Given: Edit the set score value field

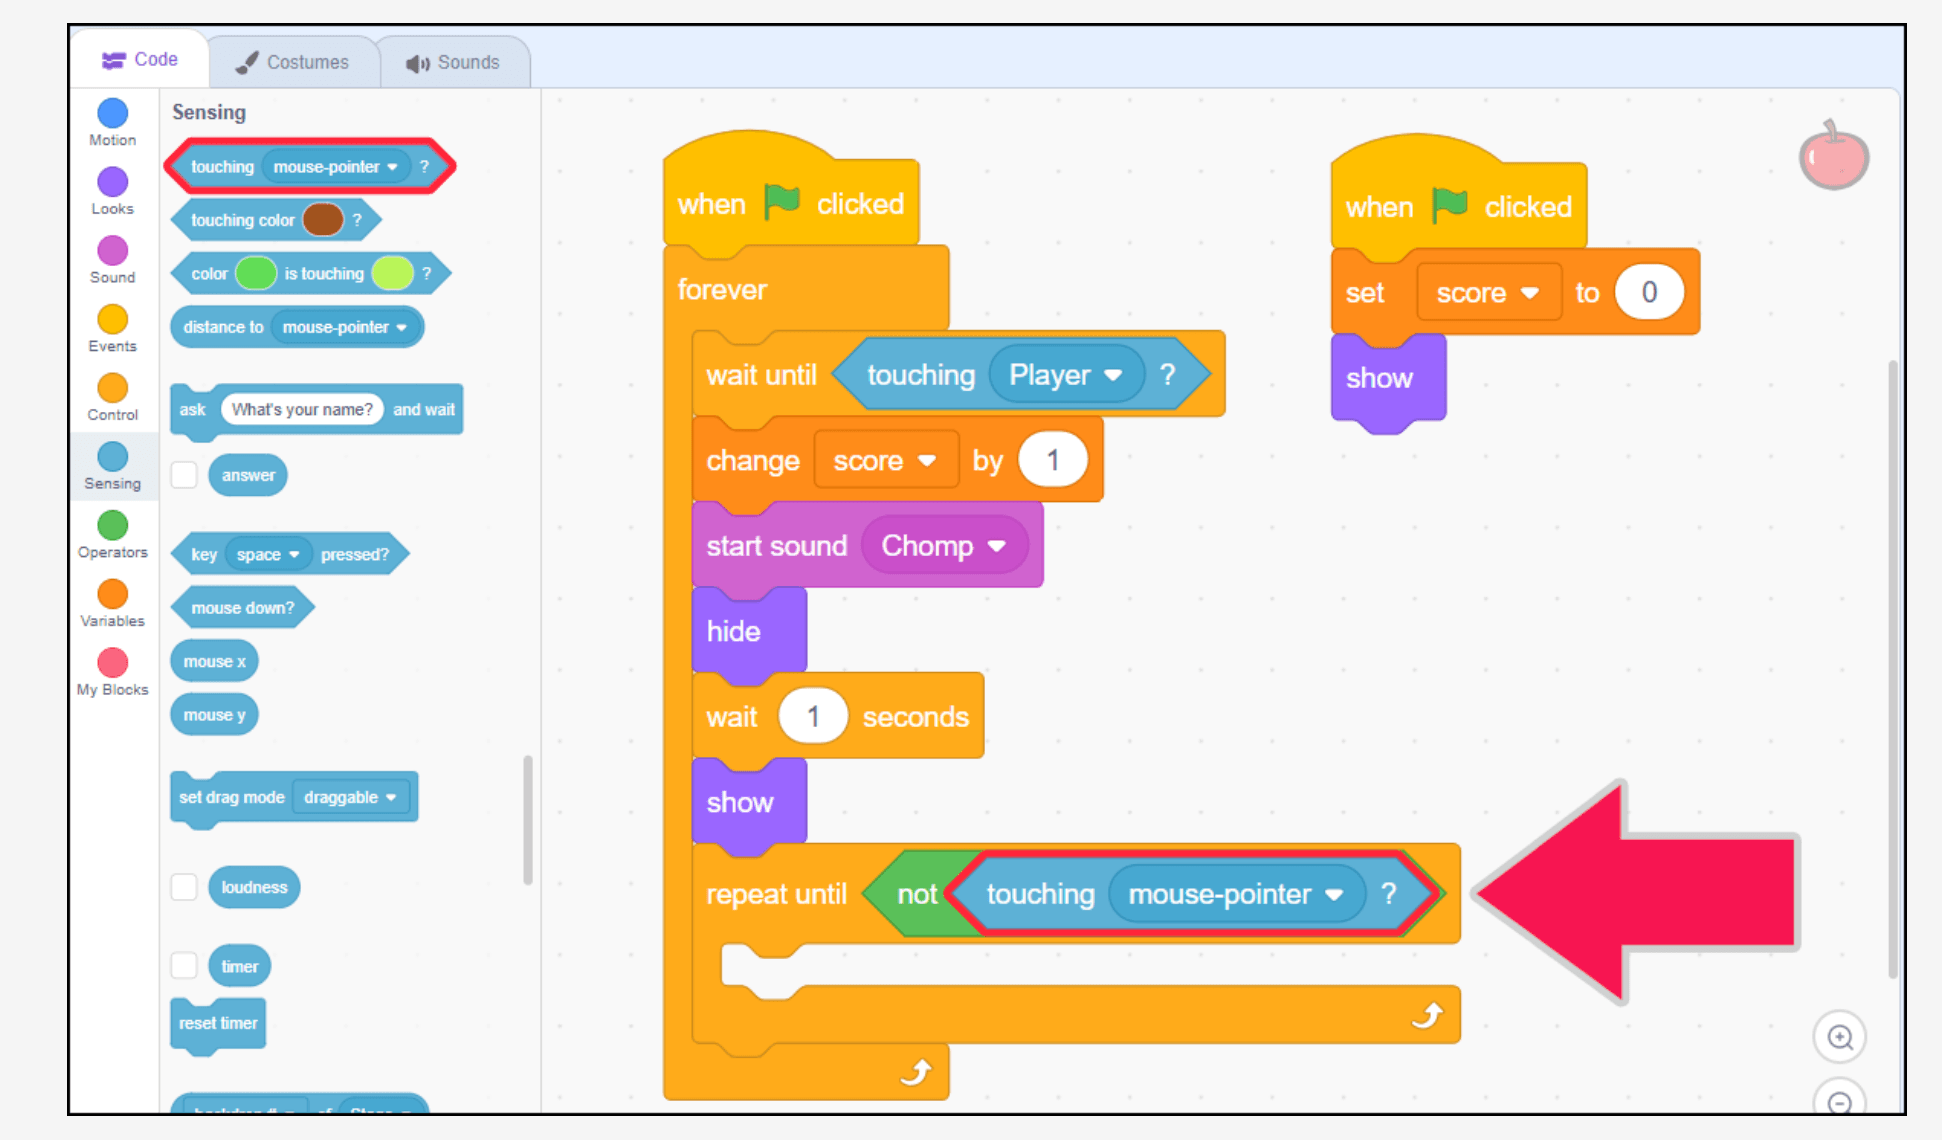Looking at the screenshot, I should pos(1649,292).
